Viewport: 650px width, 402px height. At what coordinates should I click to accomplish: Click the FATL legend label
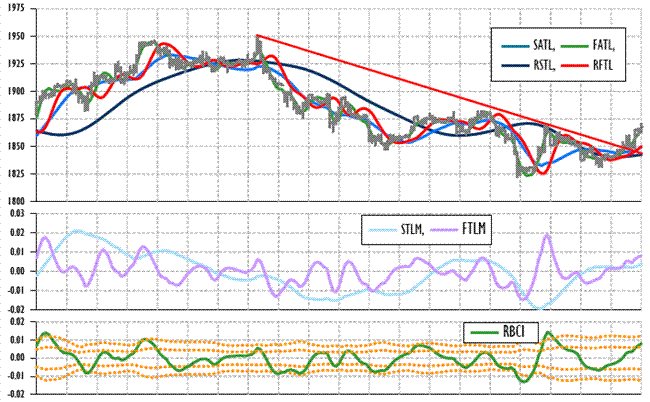604,45
